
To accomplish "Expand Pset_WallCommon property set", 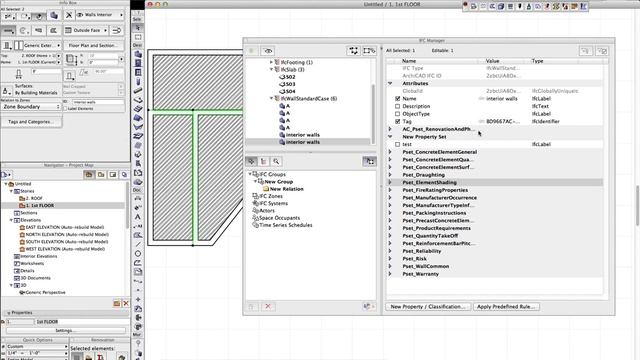I will (390, 266).
